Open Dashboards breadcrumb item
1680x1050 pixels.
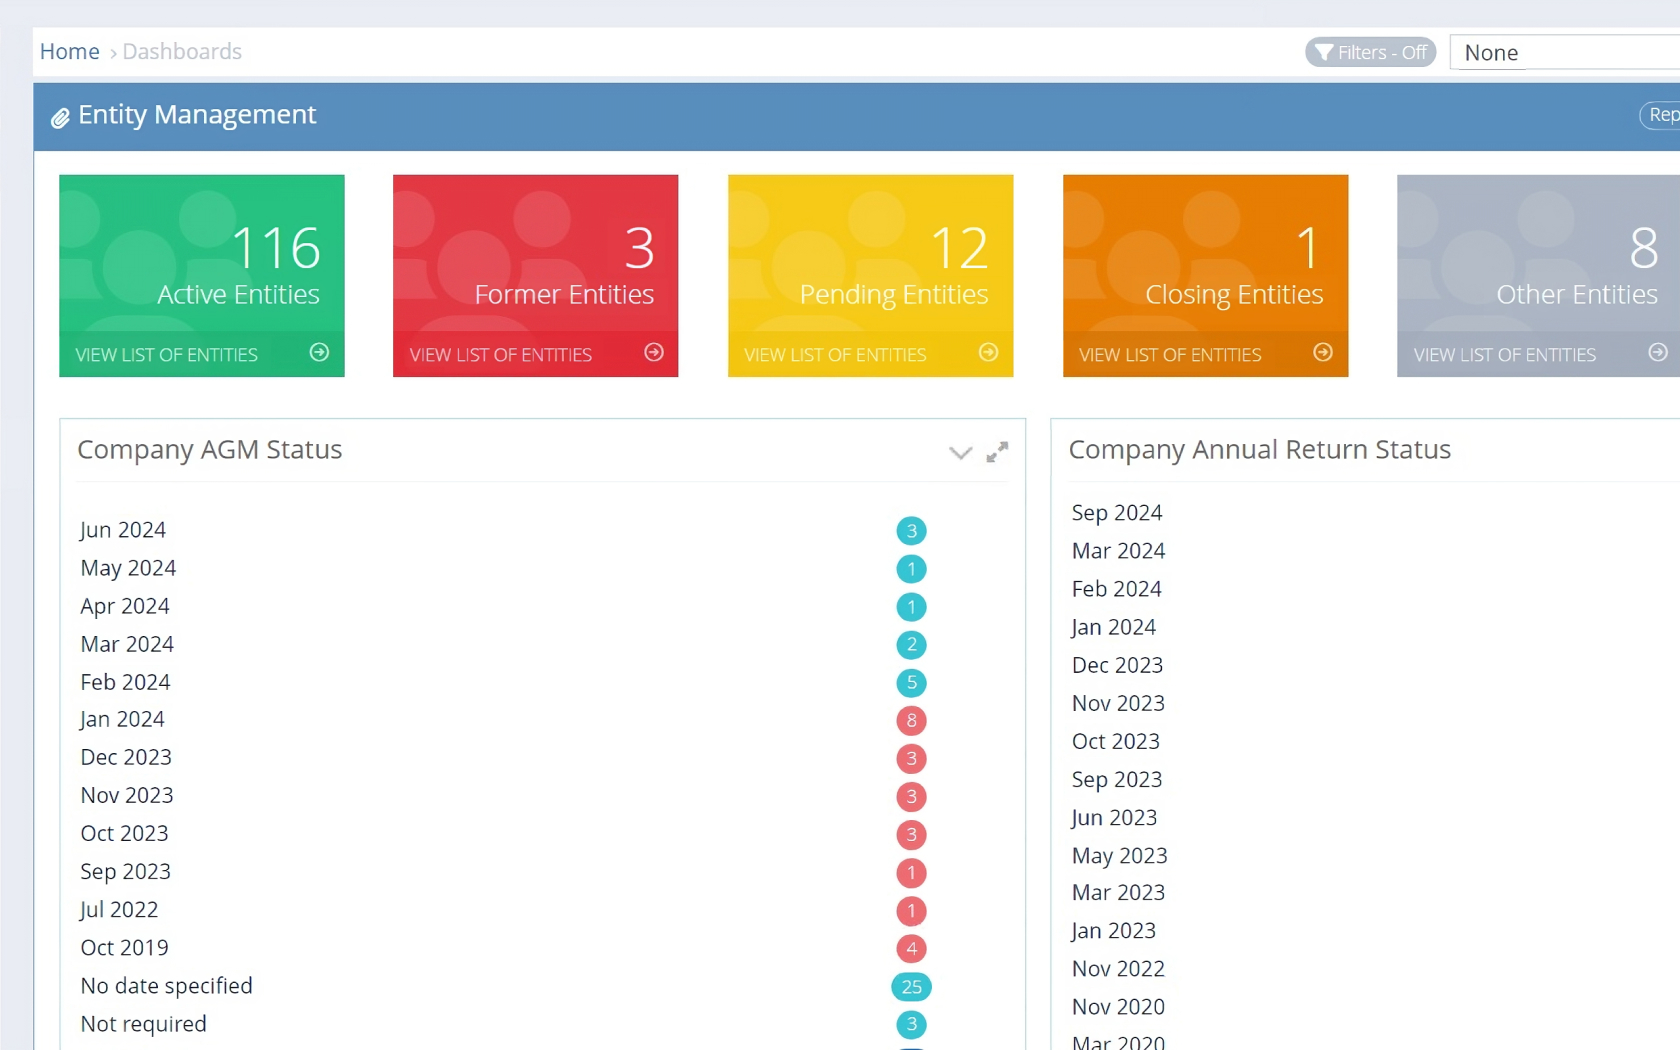coord(182,51)
